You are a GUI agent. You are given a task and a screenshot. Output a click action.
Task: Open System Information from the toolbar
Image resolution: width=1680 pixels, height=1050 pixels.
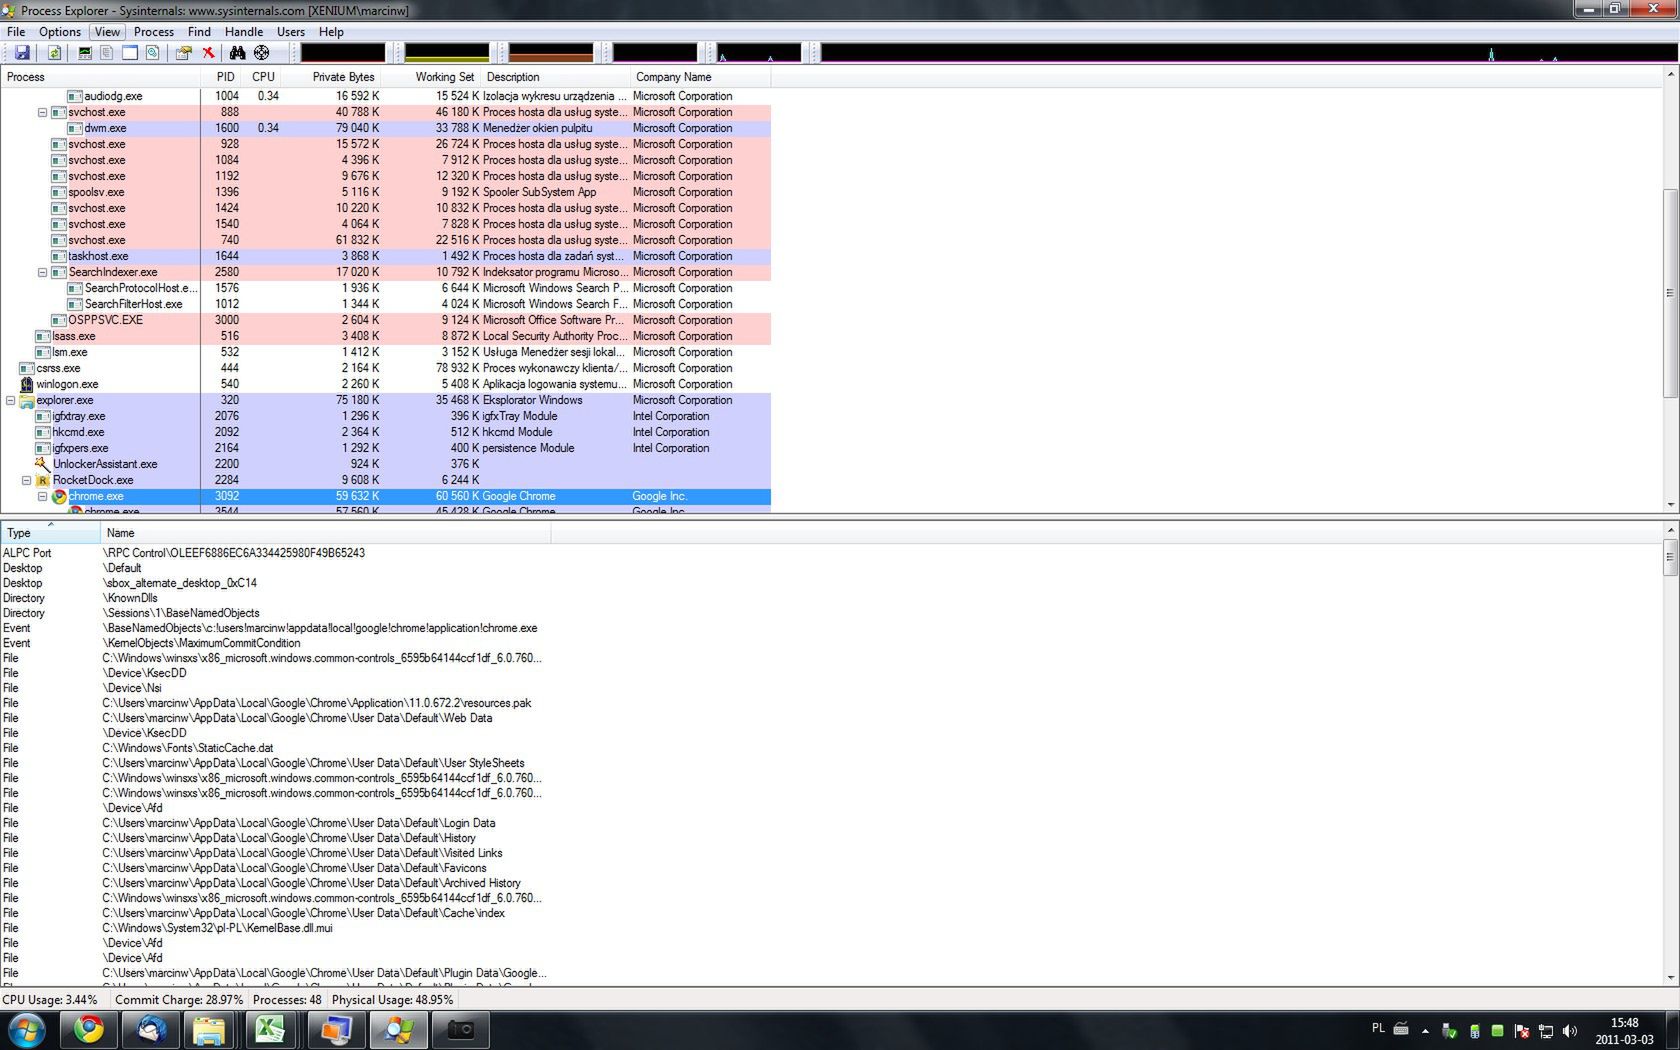(85, 52)
